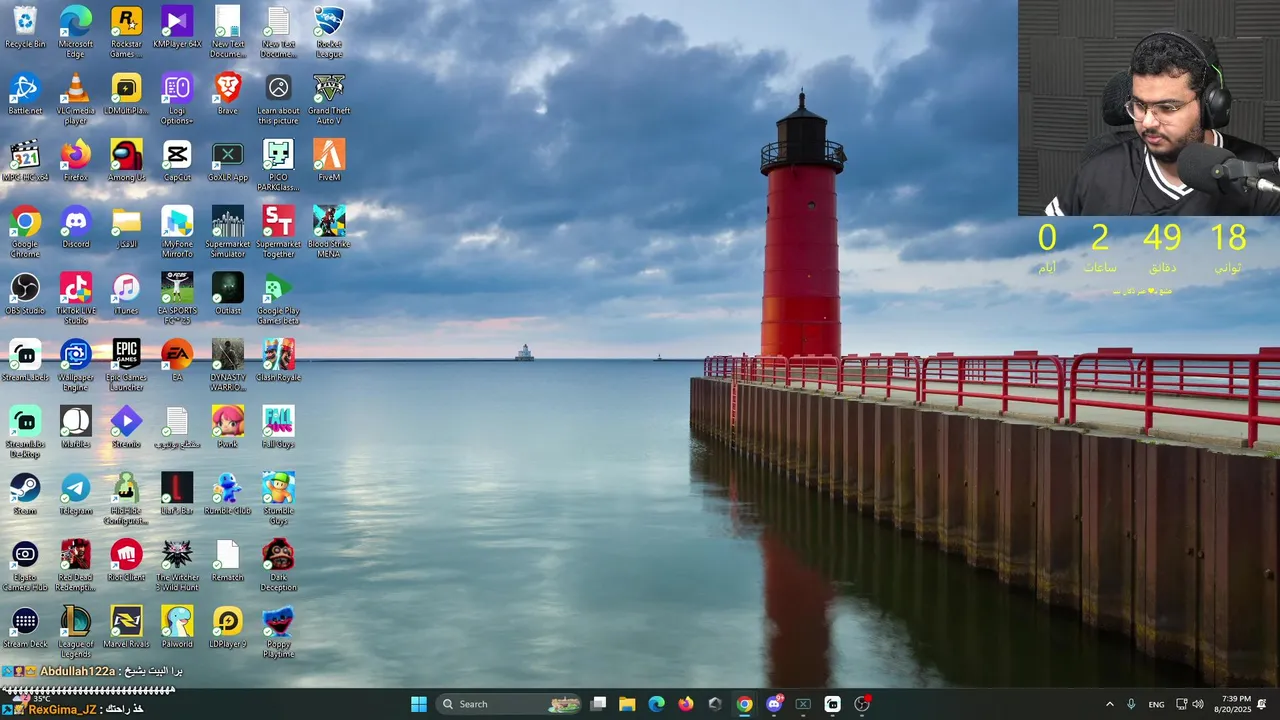Viewport: 1280px width, 720px height.
Task: Open the Rumble Club desktop icon
Action: tap(228, 494)
